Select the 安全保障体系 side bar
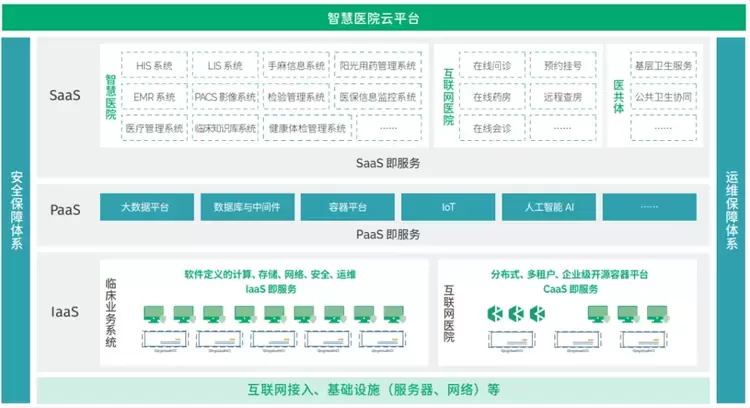The image size is (750, 408). point(16,220)
